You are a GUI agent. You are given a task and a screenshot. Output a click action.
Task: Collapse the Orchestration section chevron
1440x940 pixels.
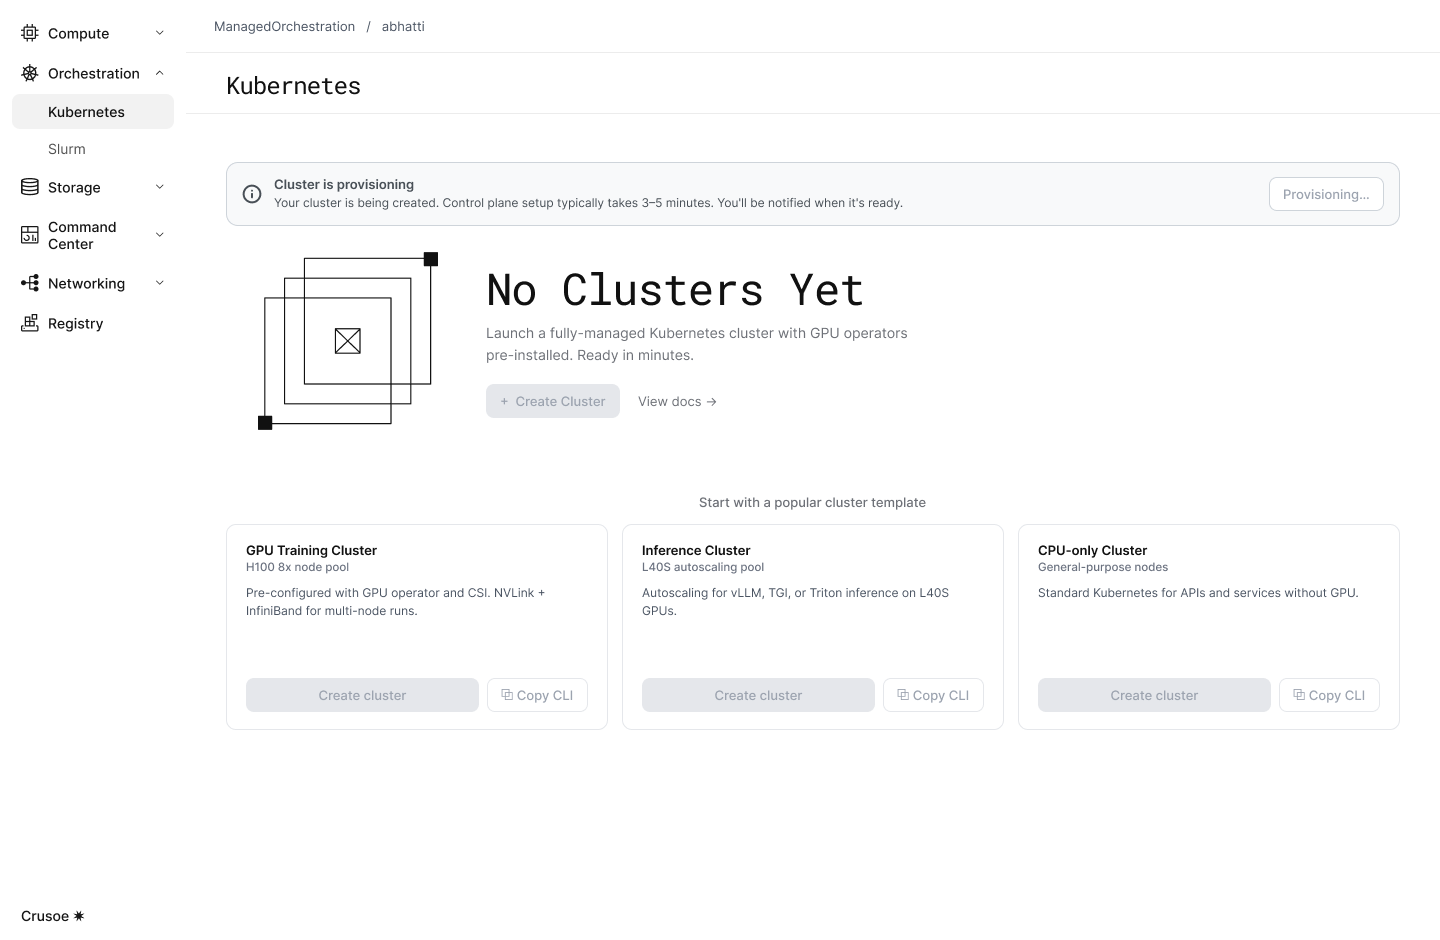click(x=159, y=73)
